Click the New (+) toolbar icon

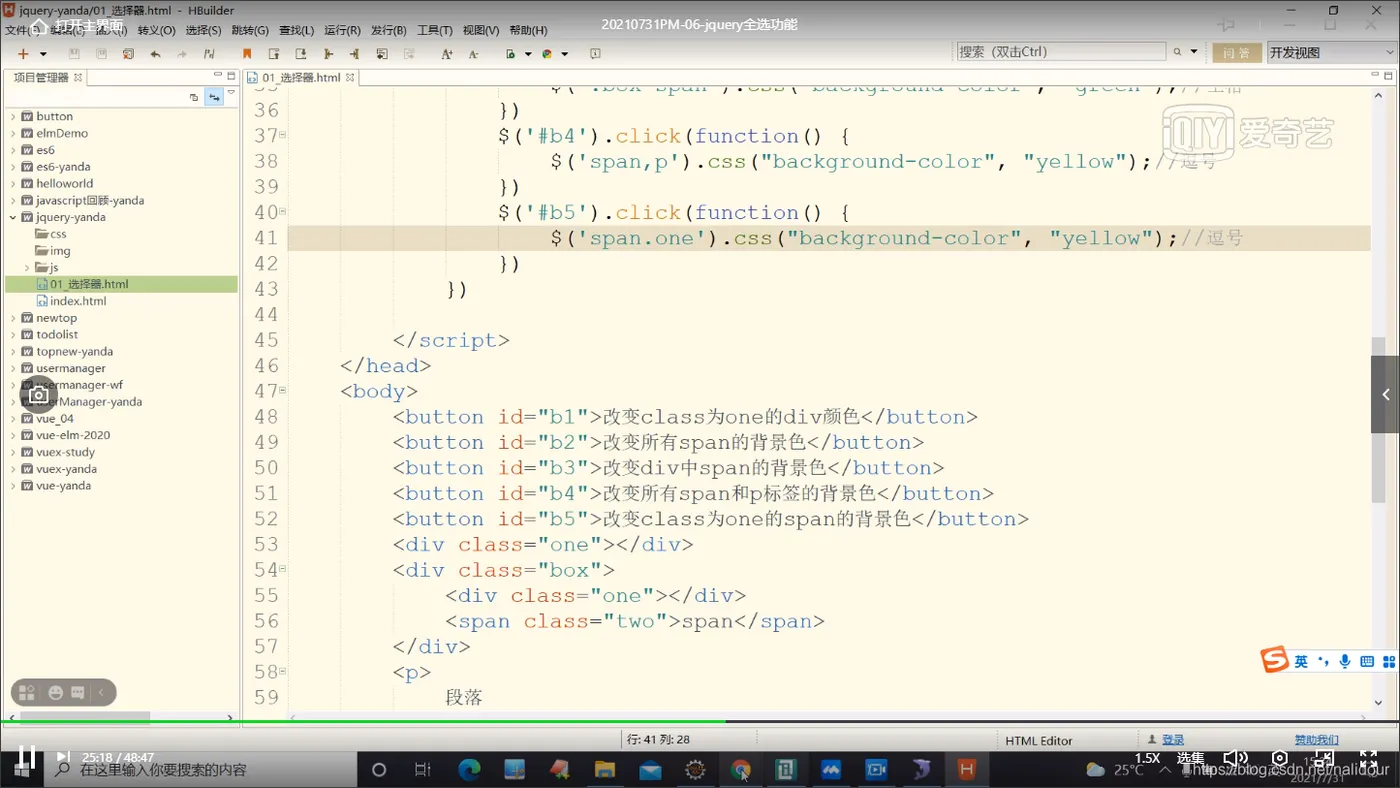(x=23, y=54)
